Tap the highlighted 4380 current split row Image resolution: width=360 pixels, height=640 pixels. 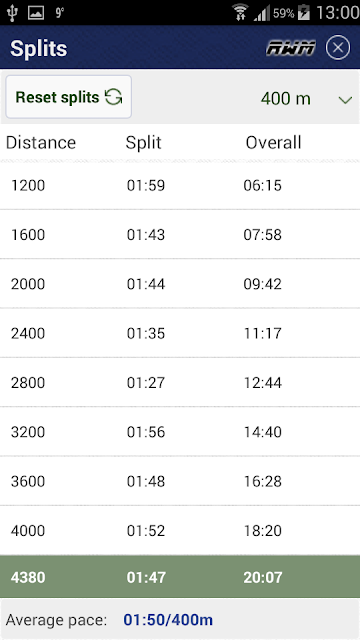click(180, 577)
